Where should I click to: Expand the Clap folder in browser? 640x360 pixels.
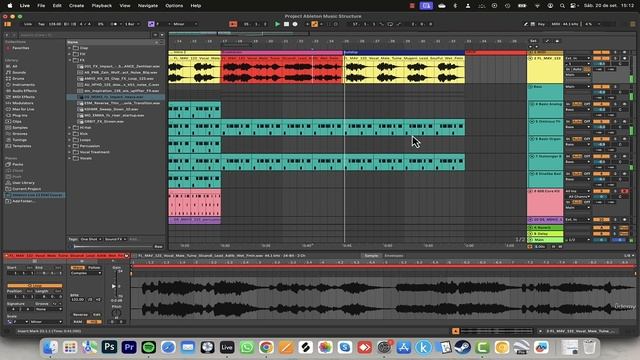pyautogui.click(x=70, y=48)
